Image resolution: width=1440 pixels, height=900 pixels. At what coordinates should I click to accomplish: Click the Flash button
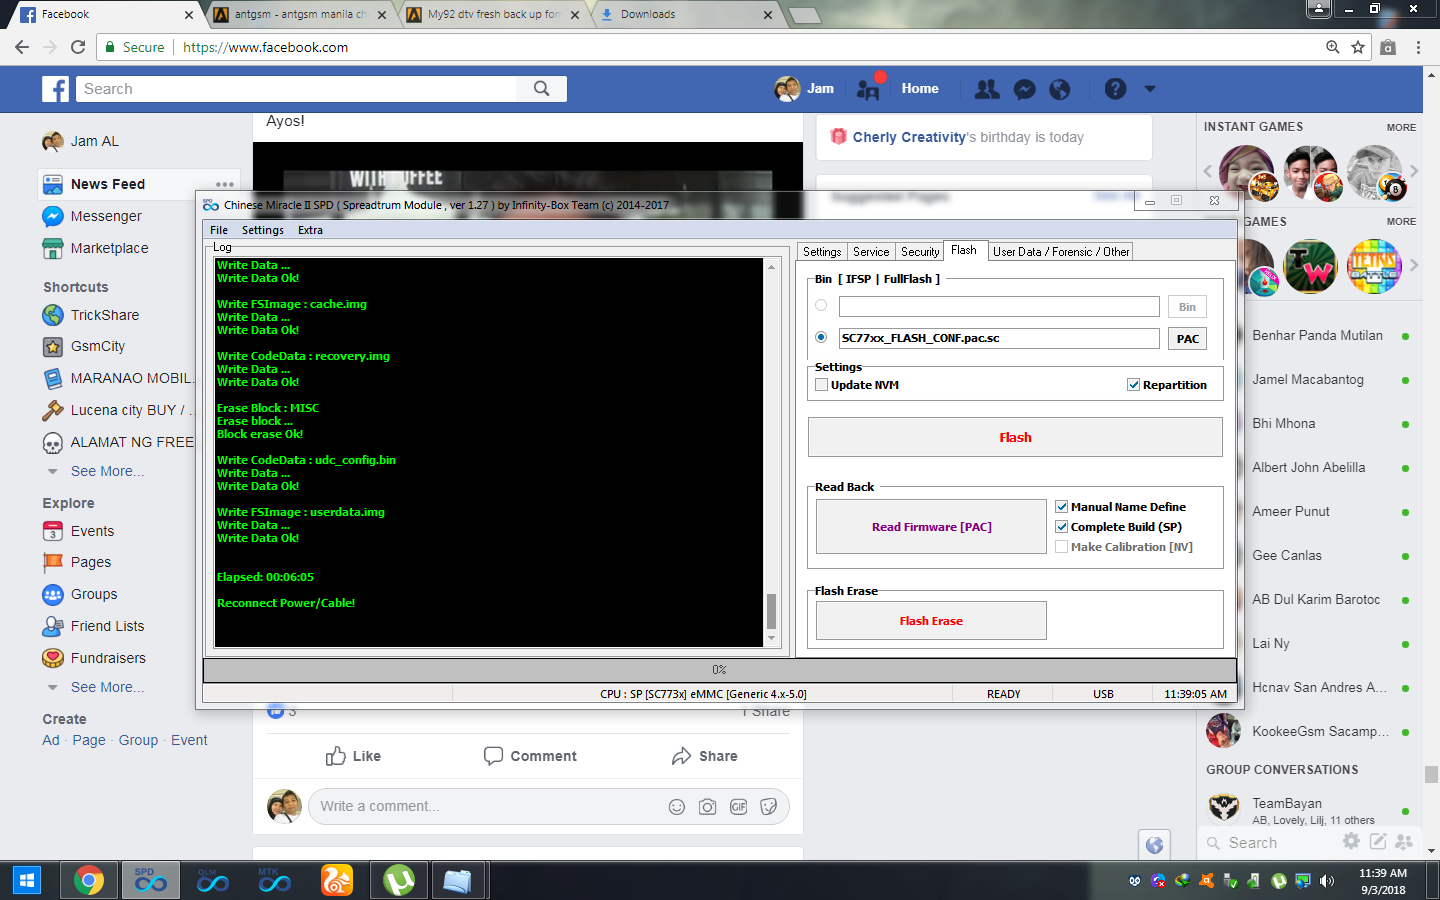pos(1015,437)
